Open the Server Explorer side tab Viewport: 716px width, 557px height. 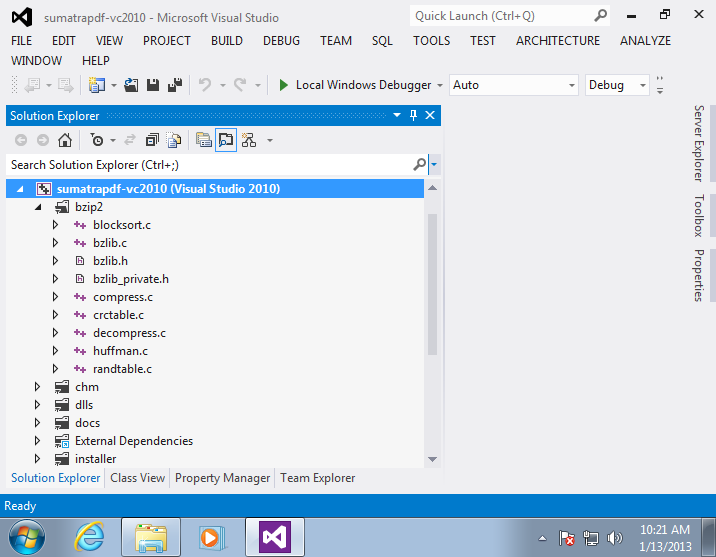699,143
